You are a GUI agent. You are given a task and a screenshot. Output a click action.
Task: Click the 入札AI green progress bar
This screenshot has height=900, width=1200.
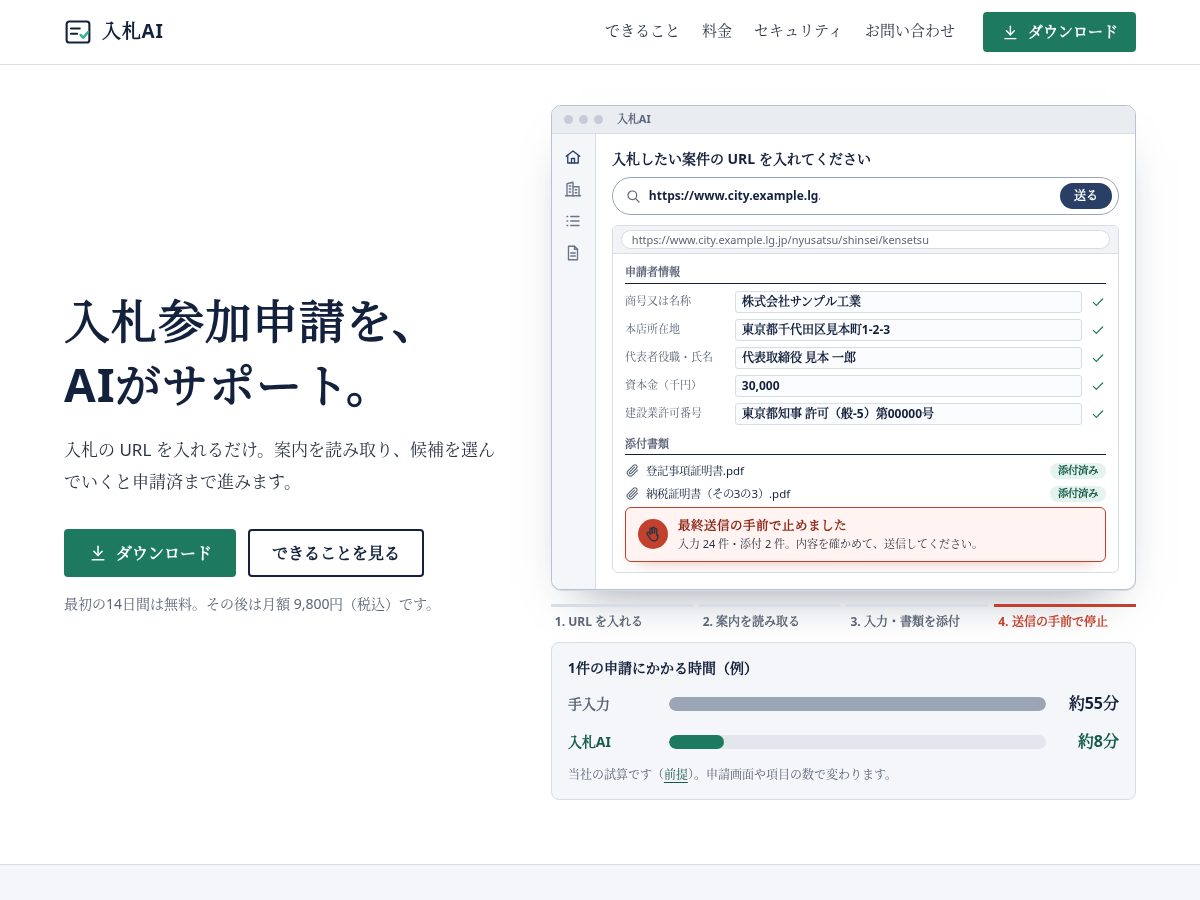pyautogui.click(x=696, y=742)
